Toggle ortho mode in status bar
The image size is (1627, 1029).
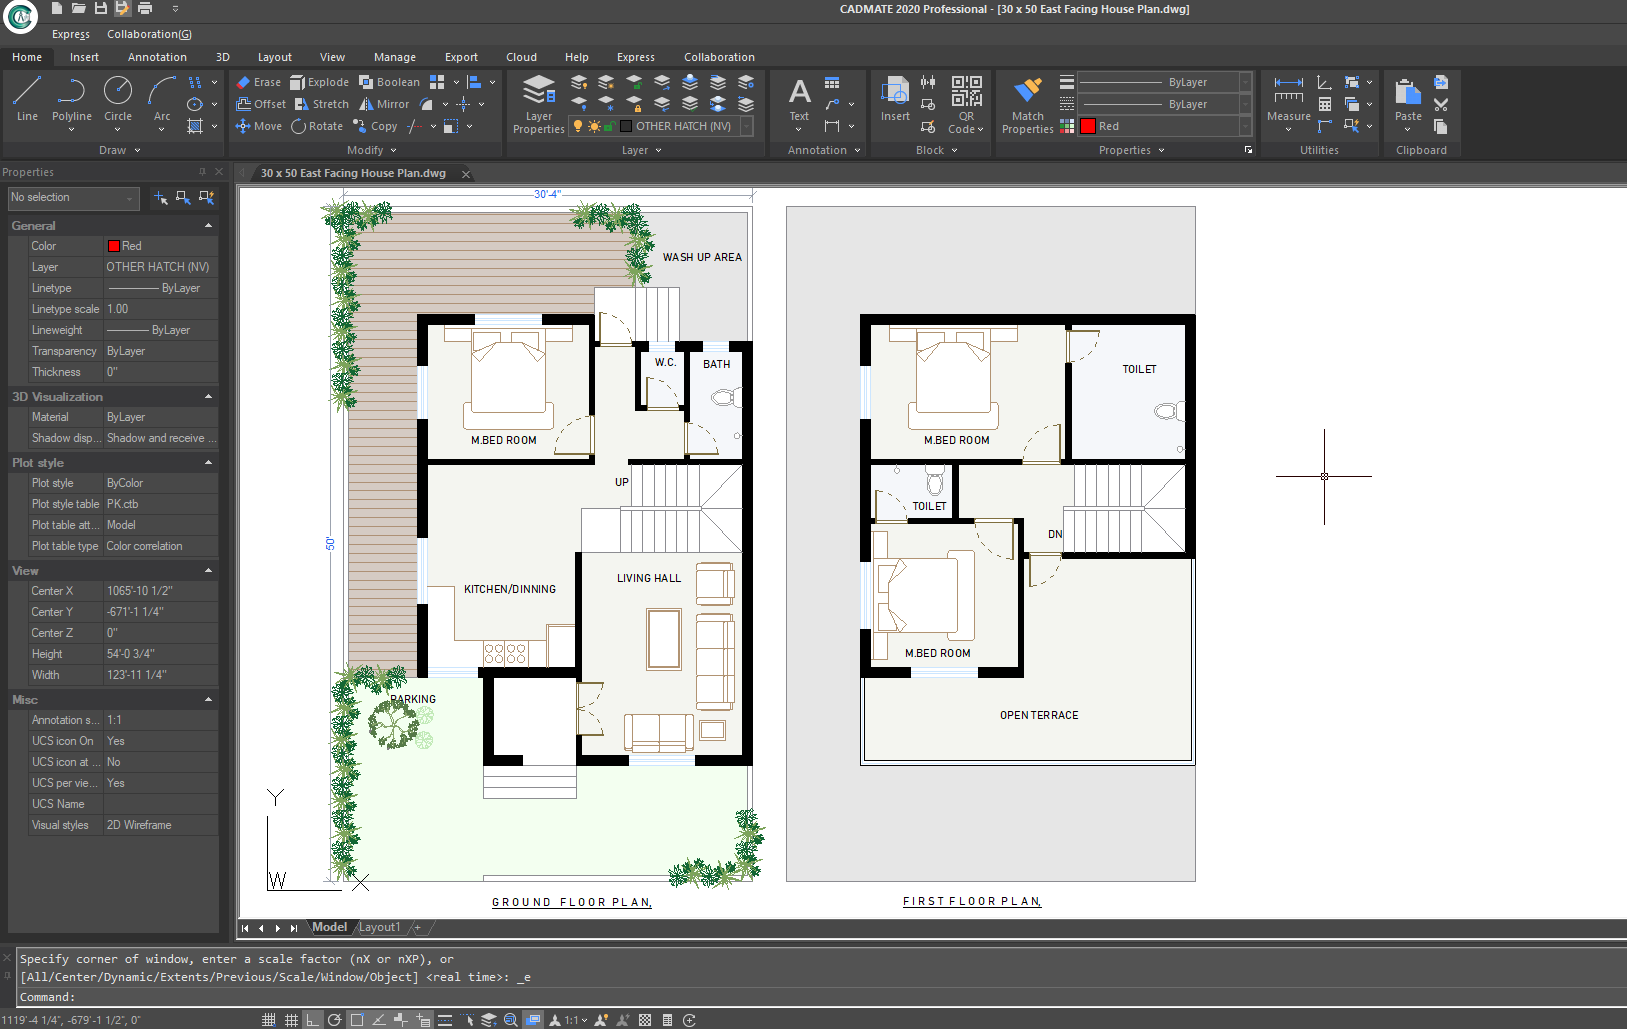(313, 1020)
